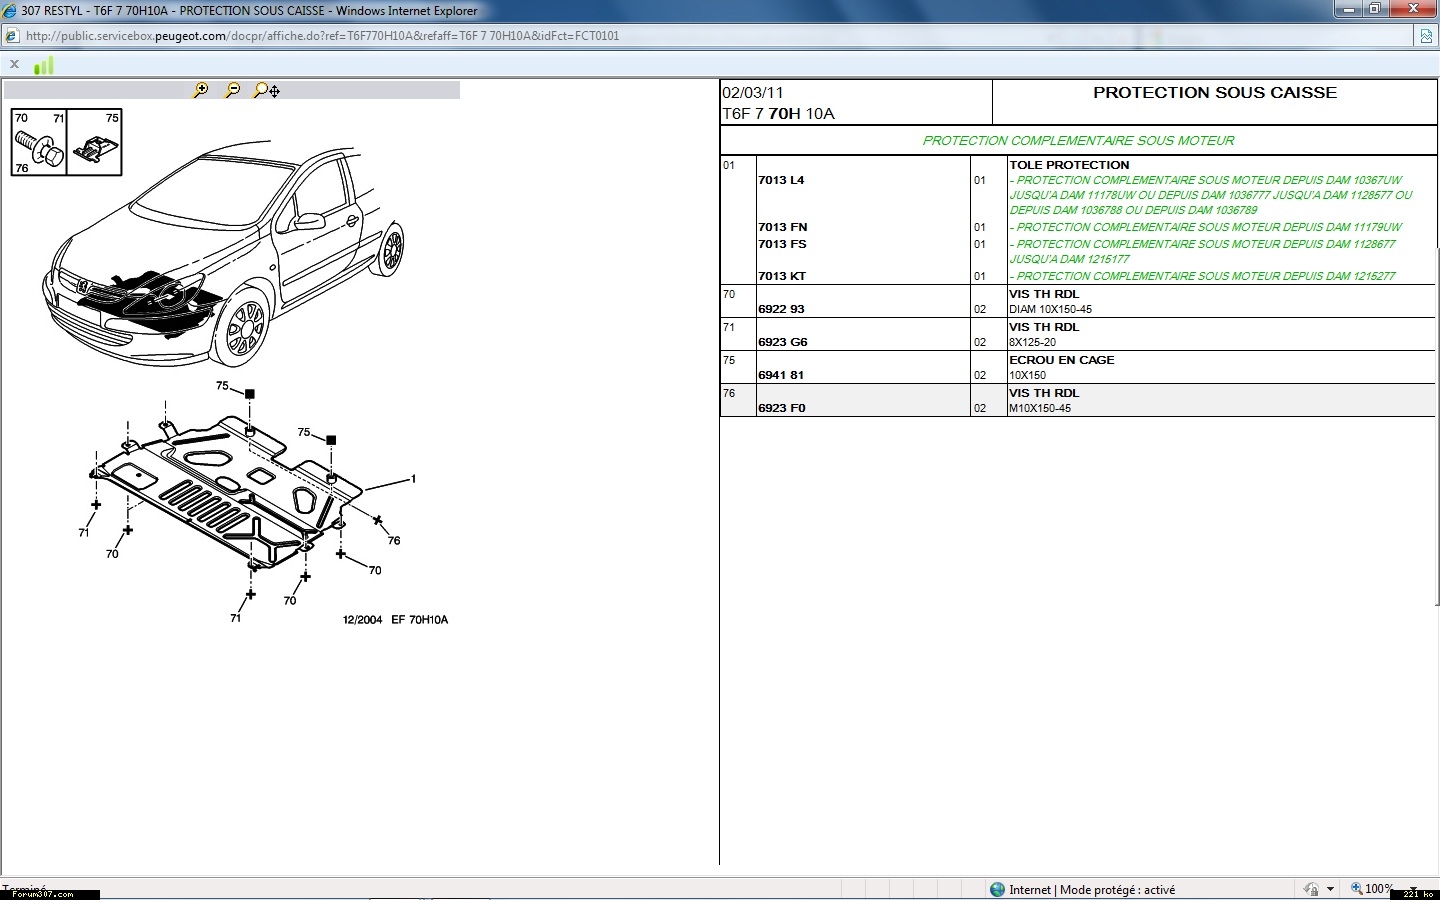Click the cage nut thumbnail labeled 75
The width and height of the screenshot is (1440, 900).
pyautogui.click(x=95, y=142)
